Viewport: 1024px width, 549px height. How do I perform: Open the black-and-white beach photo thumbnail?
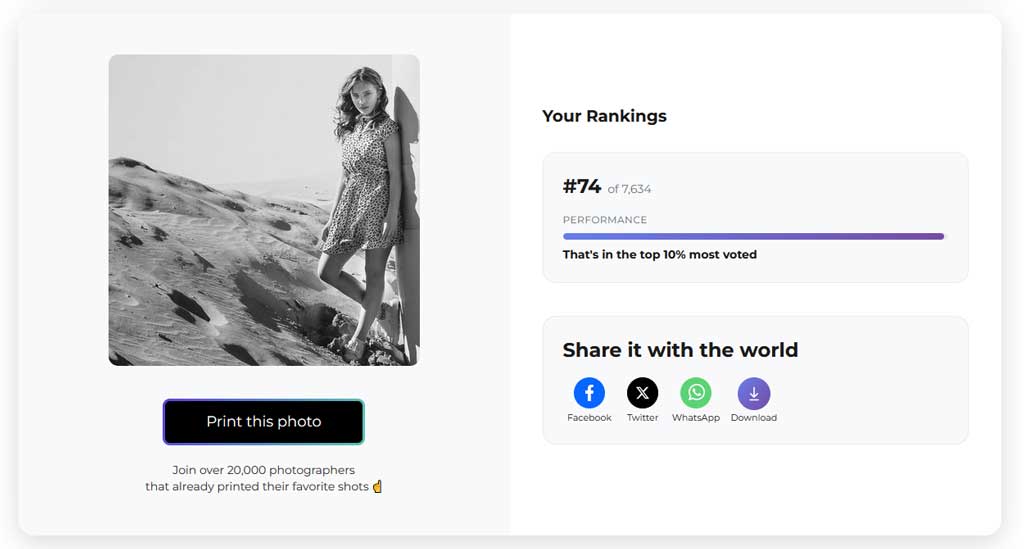point(264,210)
